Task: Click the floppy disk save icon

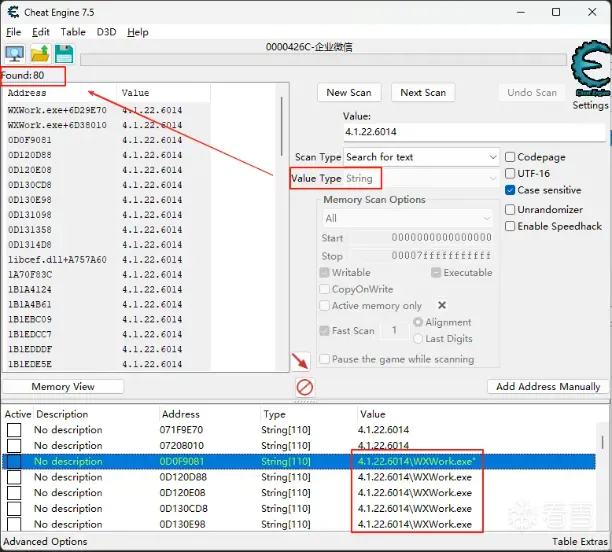Action: (64, 53)
